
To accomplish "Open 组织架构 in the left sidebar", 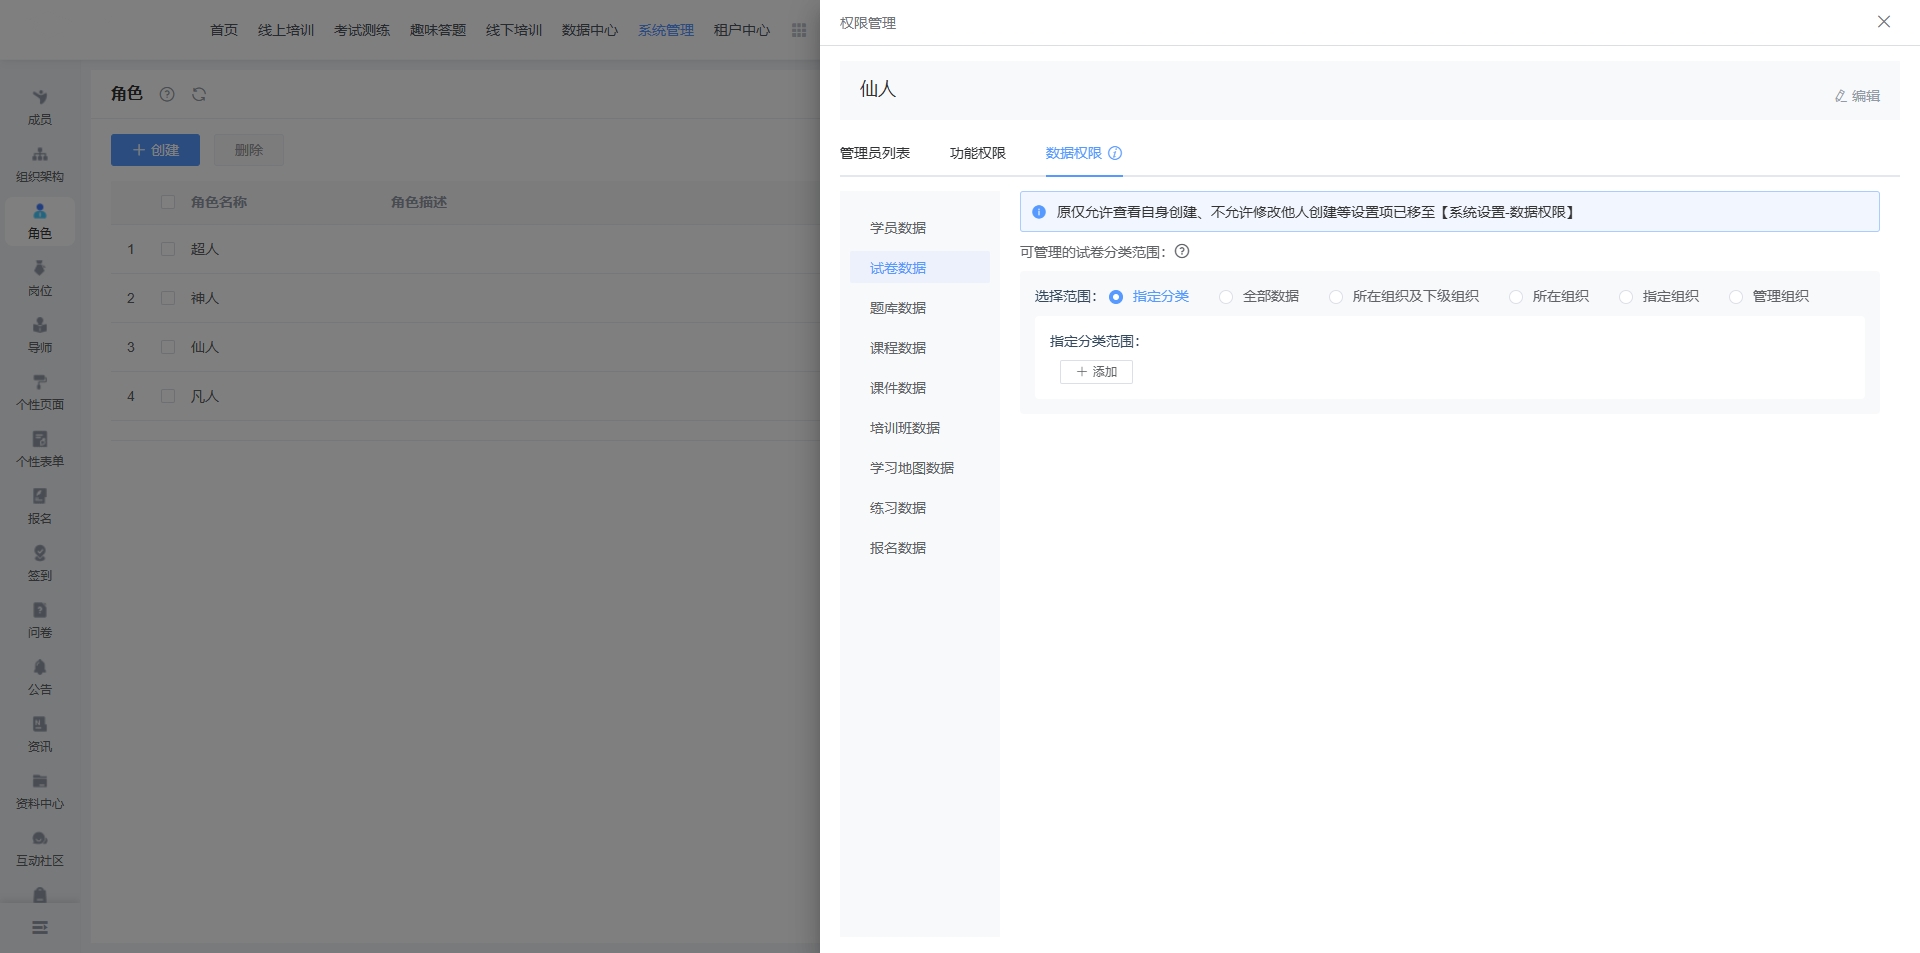I will [x=40, y=164].
